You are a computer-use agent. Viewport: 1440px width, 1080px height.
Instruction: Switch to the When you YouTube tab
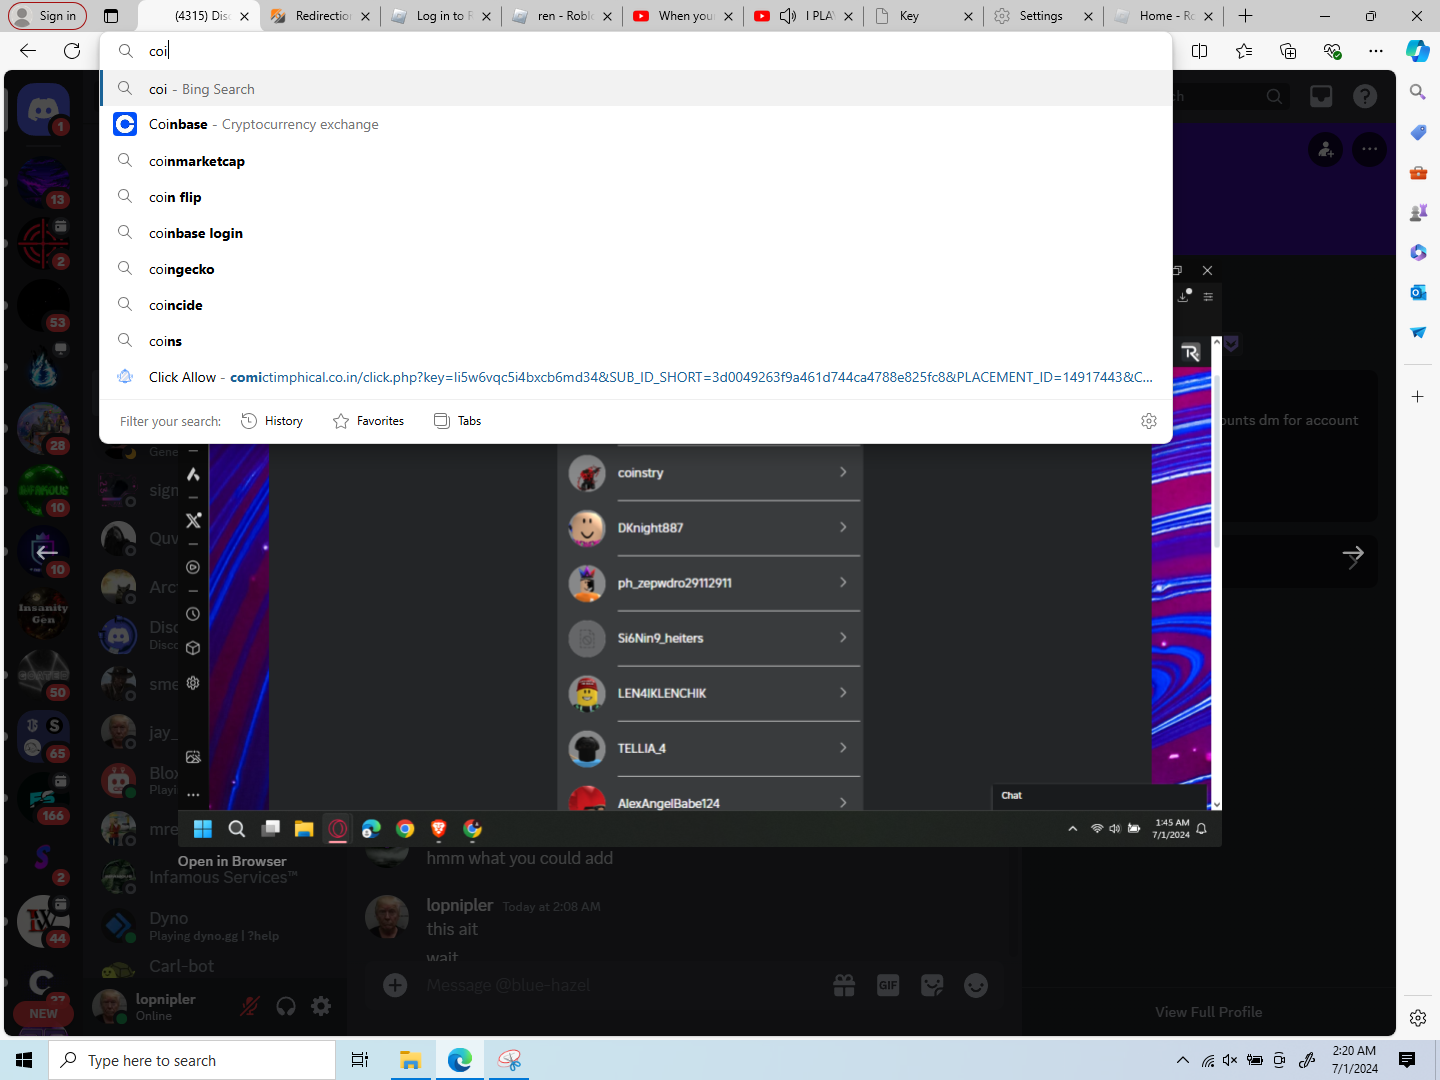682,16
